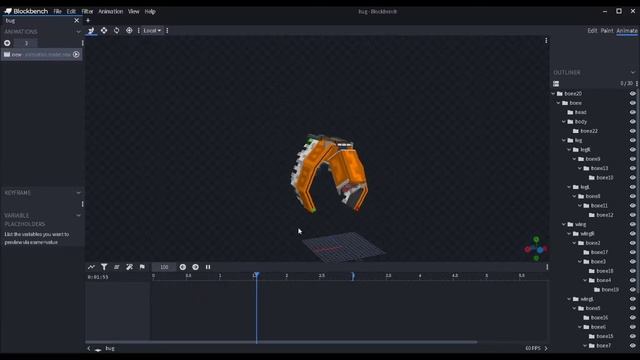This screenshot has height=360, width=640.
Task: Click the timeline horizontal scrollbar
Action: click(x=281, y=342)
